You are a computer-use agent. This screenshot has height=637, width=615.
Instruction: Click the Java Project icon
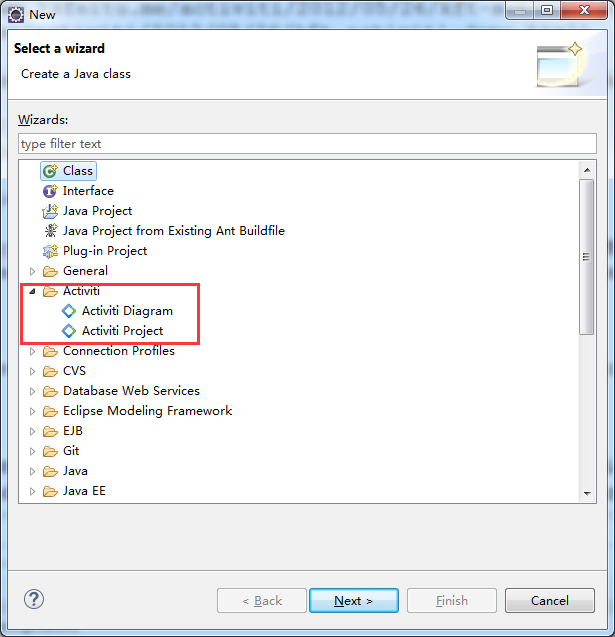click(50, 211)
